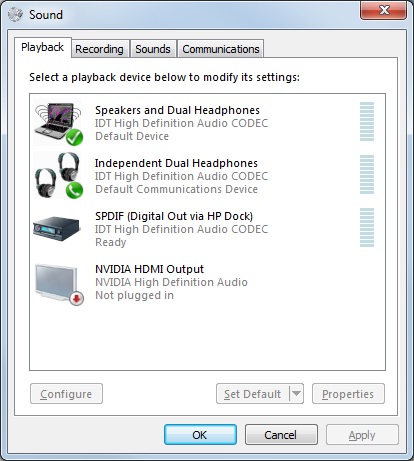This screenshot has width=414, height=461.
Task: Select the Playback tab
Action: tap(43, 47)
